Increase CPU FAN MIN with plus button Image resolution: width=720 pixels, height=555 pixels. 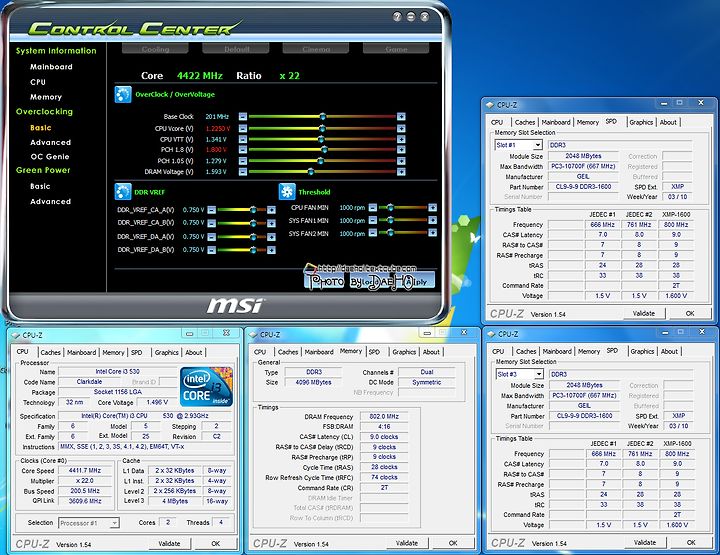click(x=433, y=207)
